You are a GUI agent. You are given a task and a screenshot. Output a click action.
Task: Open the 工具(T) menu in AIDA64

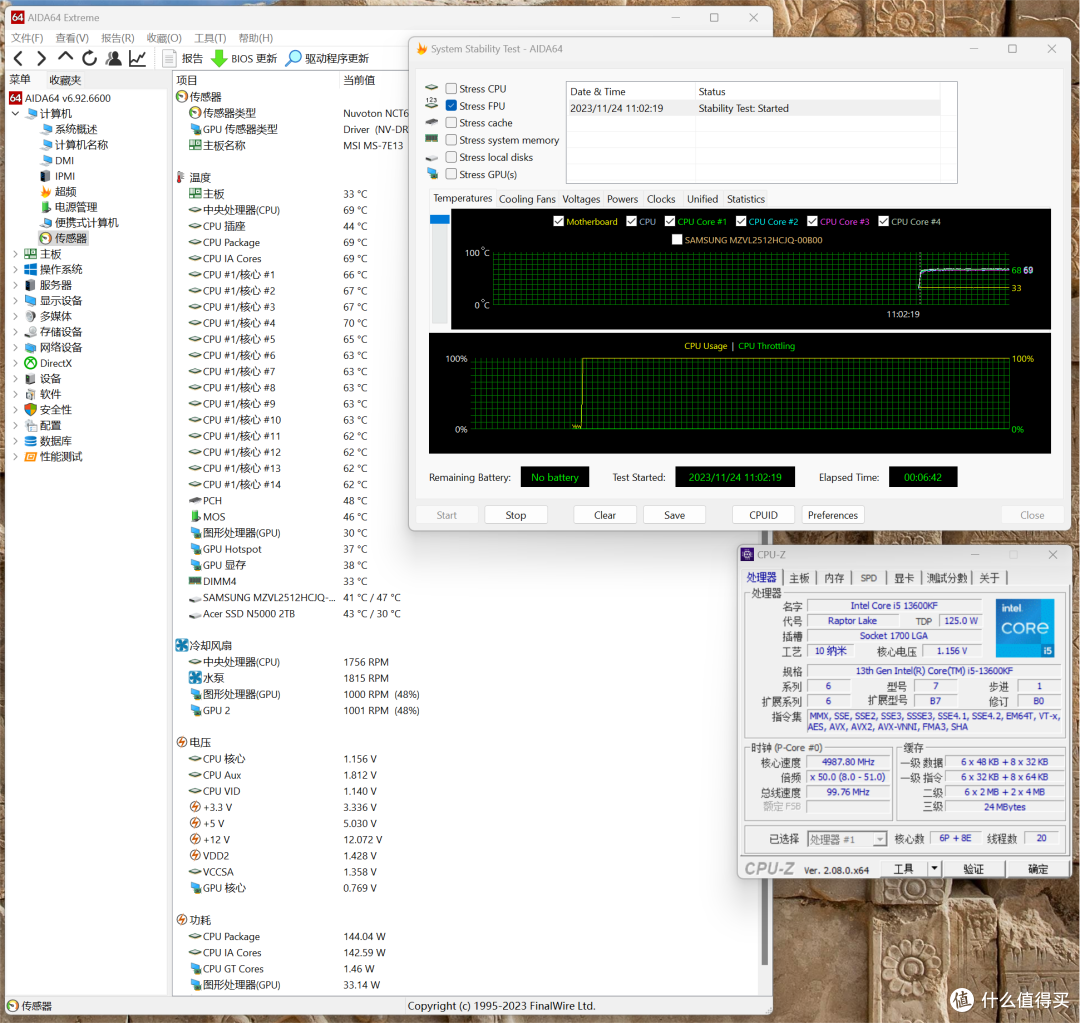(210, 38)
